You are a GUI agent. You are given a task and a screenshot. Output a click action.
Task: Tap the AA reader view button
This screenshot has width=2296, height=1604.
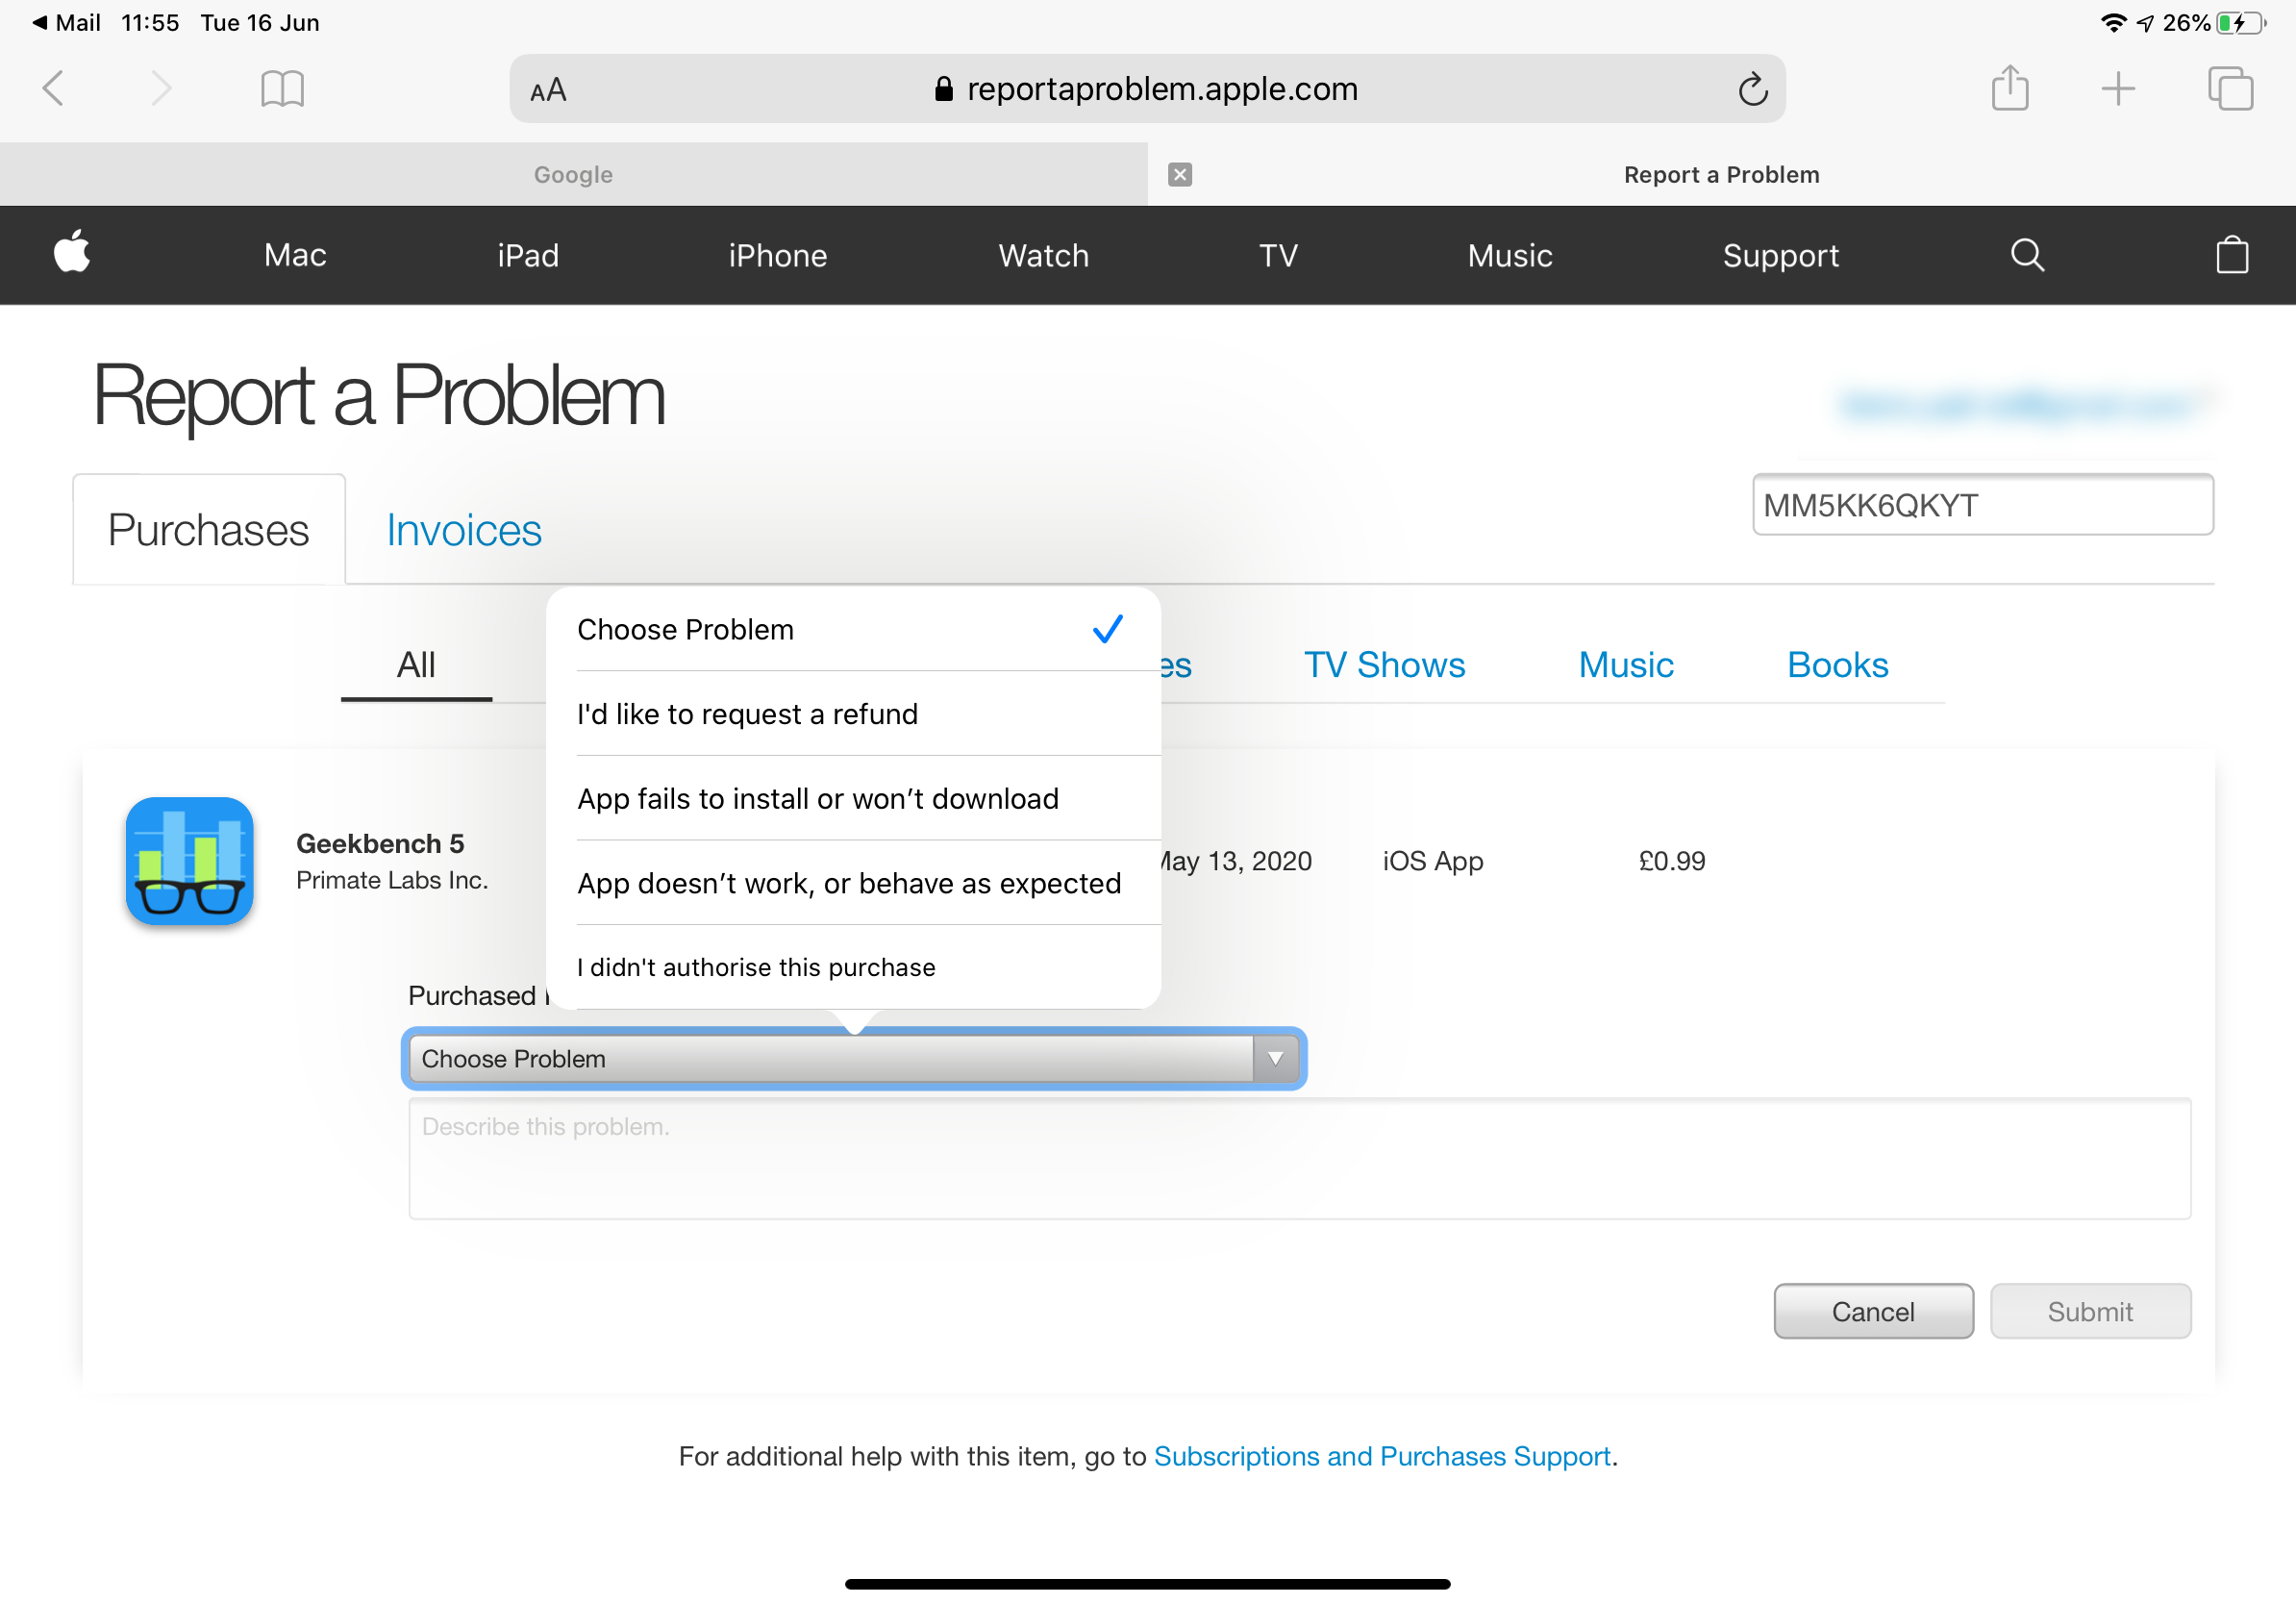click(548, 90)
